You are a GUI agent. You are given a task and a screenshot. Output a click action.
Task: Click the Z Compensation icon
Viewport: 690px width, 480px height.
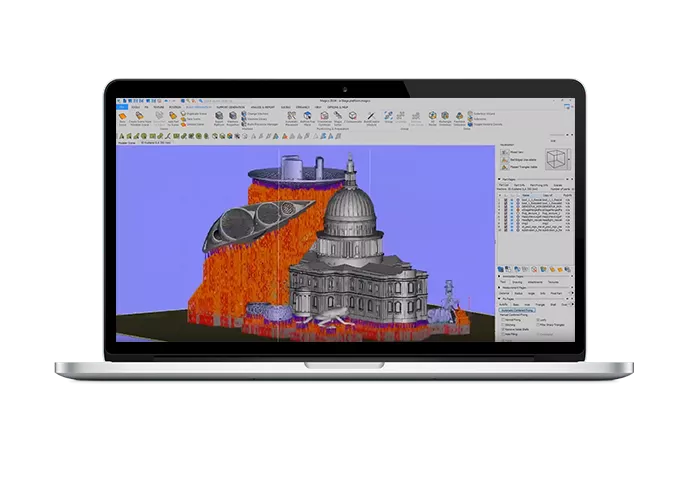(353, 115)
